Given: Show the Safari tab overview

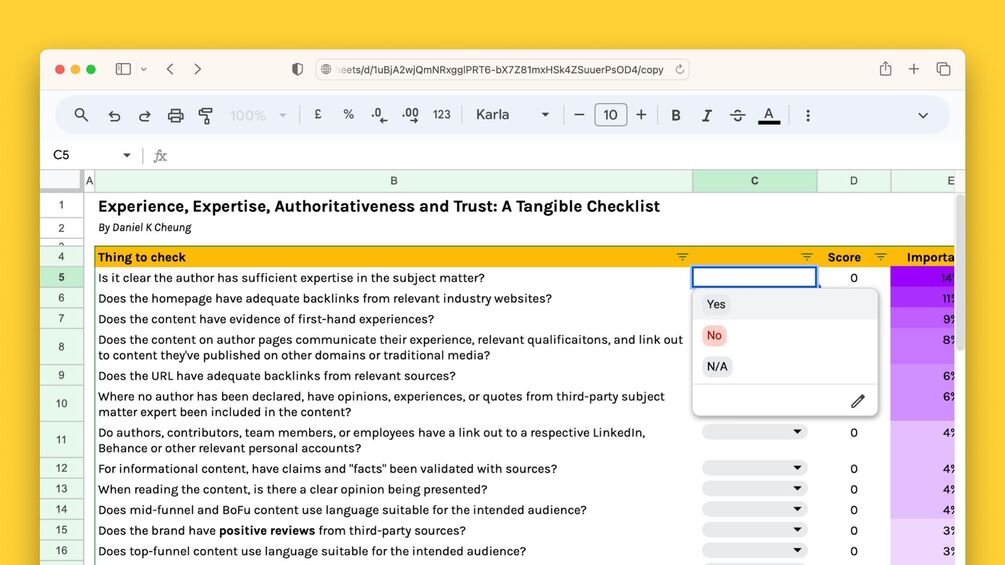Looking at the screenshot, I should (x=943, y=69).
